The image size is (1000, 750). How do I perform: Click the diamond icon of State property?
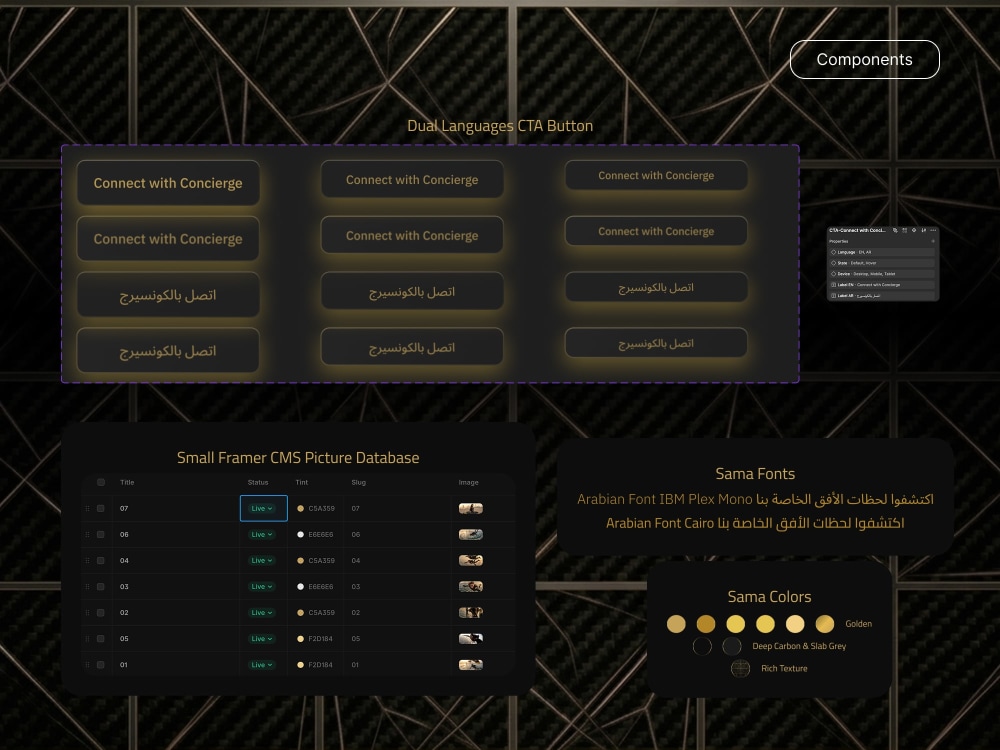click(834, 263)
